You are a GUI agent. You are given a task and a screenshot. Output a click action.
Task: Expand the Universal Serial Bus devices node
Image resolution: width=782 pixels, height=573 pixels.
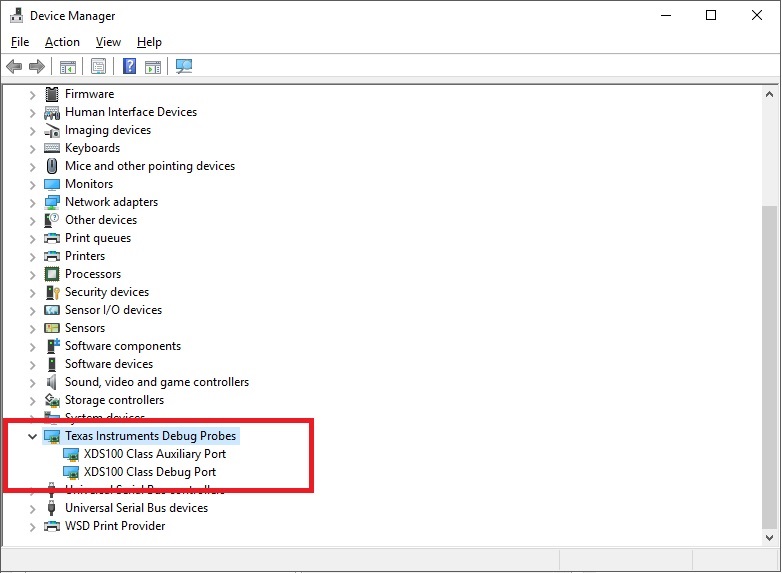pos(32,509)
